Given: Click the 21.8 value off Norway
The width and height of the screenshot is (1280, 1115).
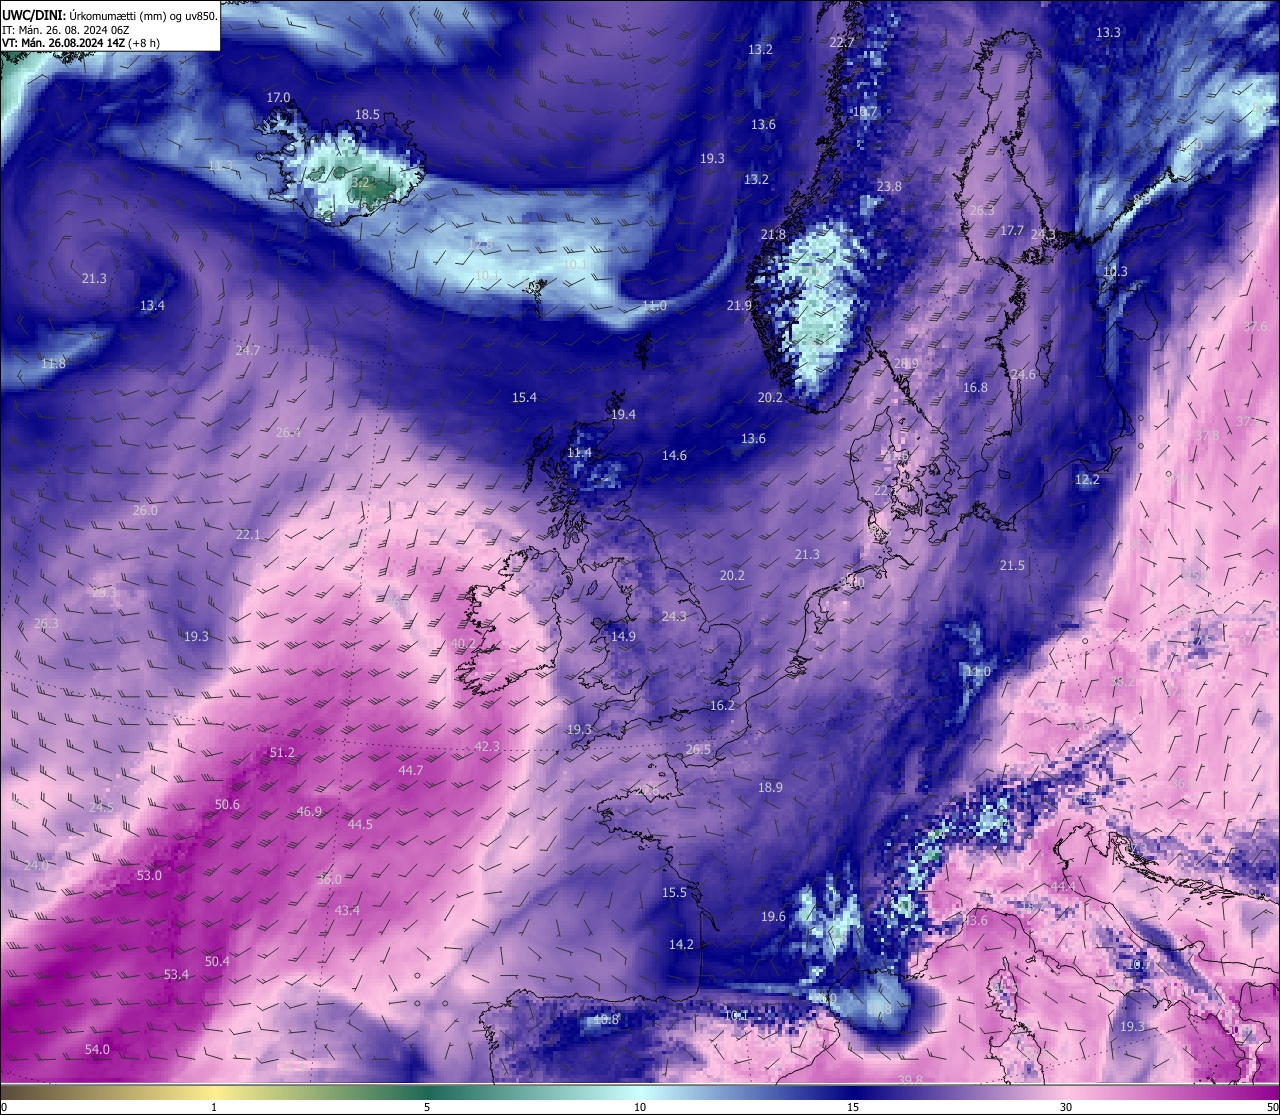Looking at the screenshot, I should [773, 234].
